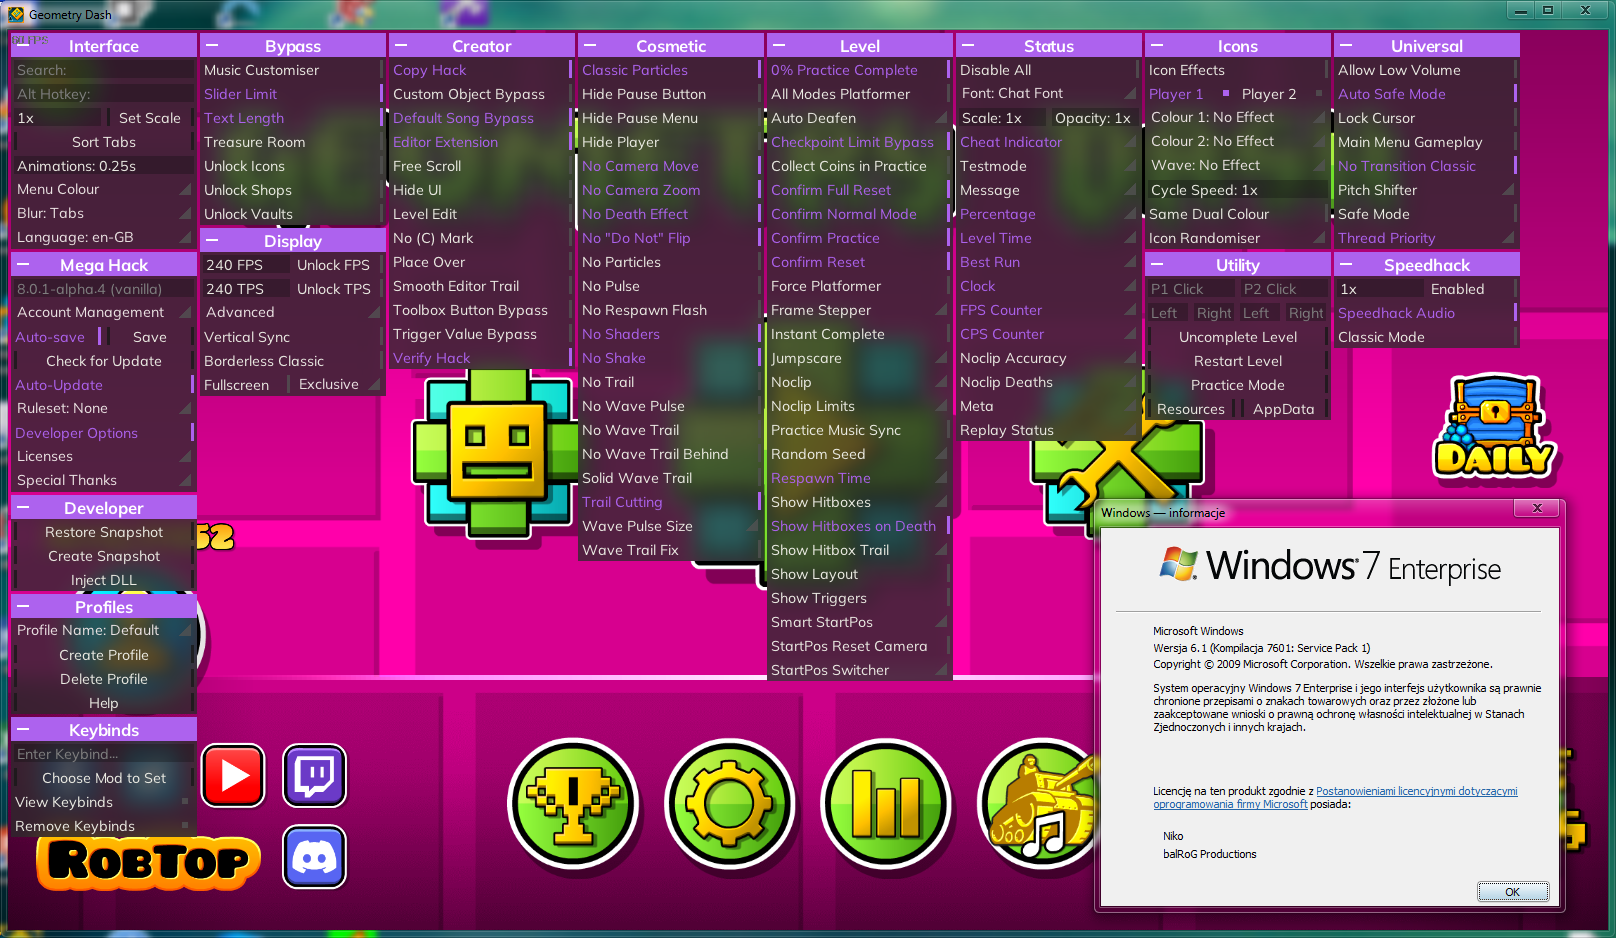The width and height of the screenshot is (1616, 938).
Task: Focus the Enter Keybind field
Action: 103,754
